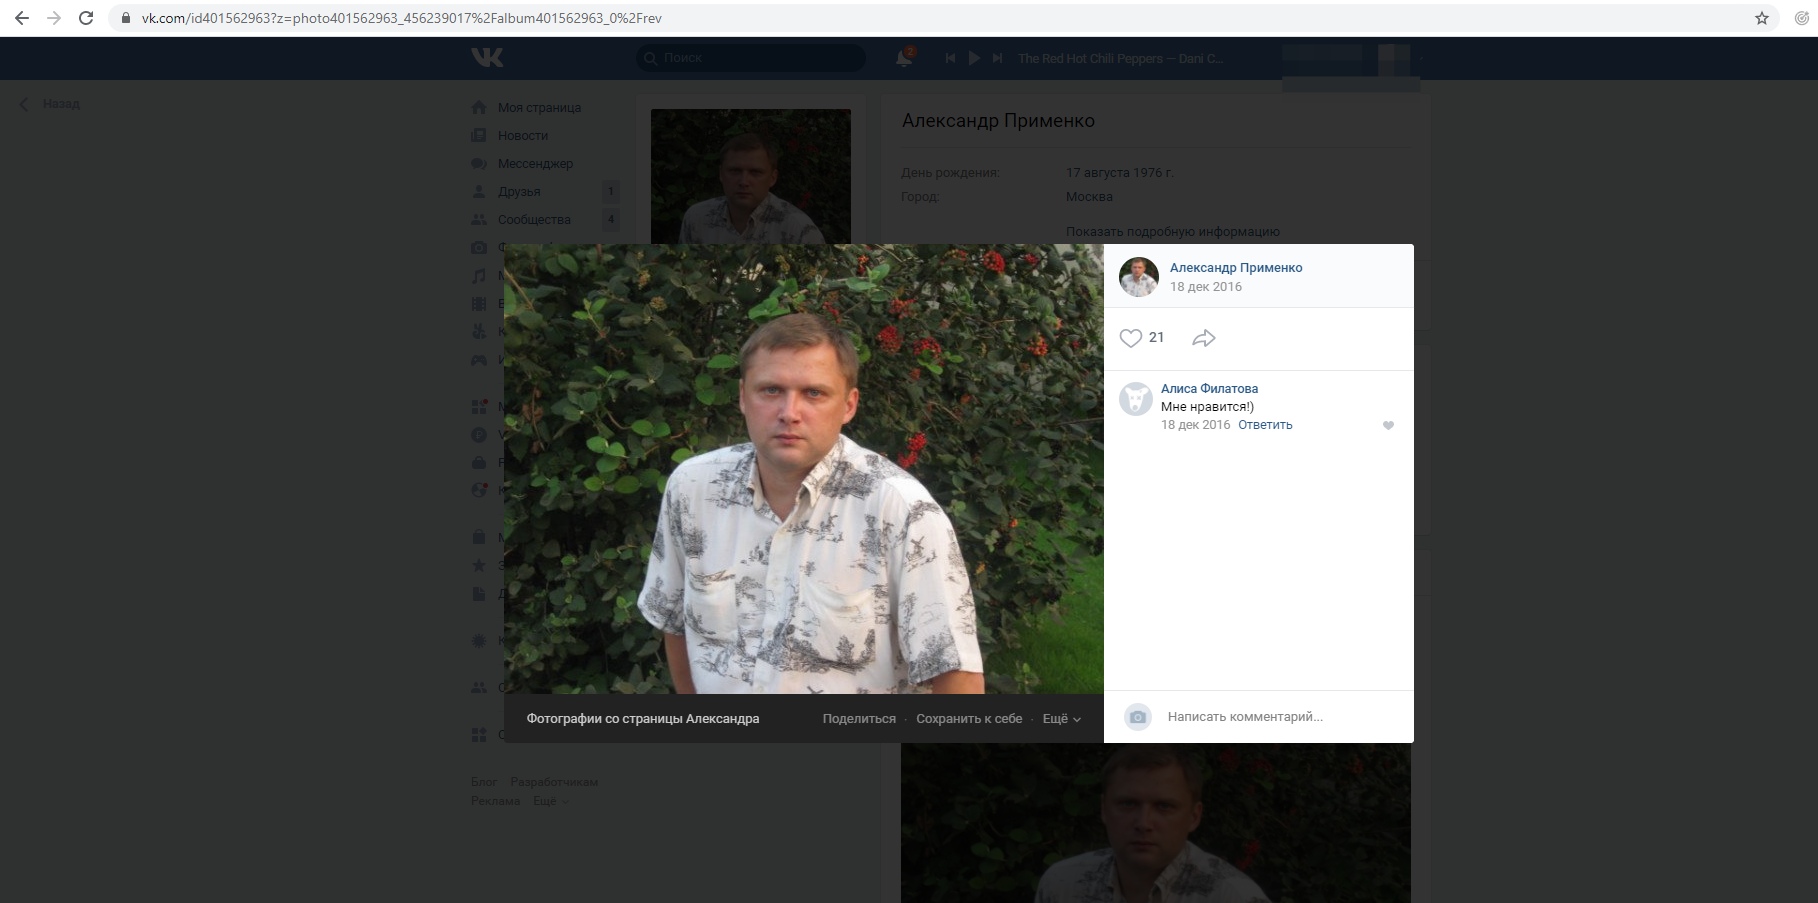Click the comment text Мне нравится!)
The width and height of the screenshot is (1818, 903).
coord(1207,407)
